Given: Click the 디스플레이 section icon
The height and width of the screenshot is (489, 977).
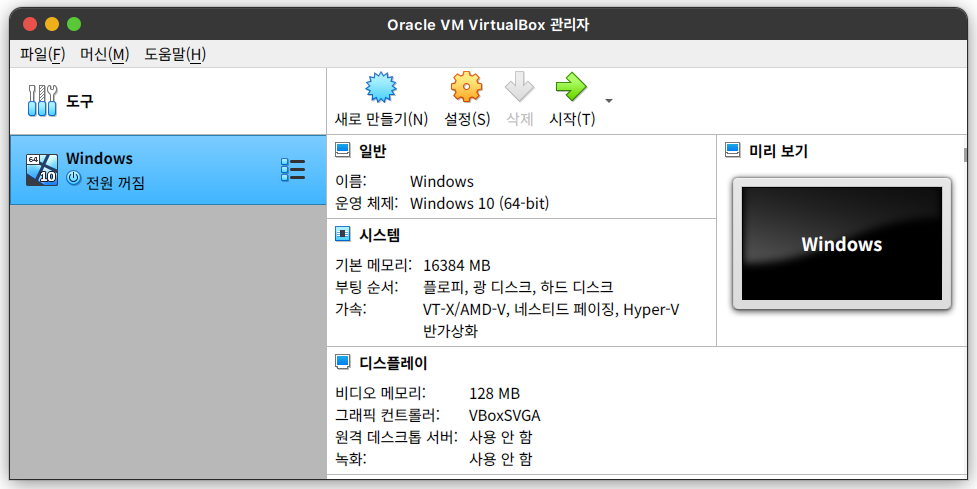Looking at the screenshot, I should 343,362.
